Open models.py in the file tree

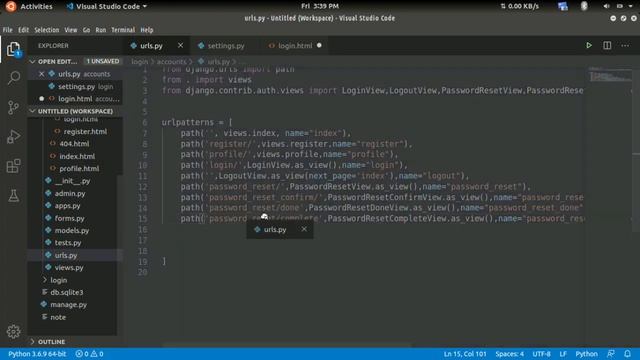tap(71, 231)
